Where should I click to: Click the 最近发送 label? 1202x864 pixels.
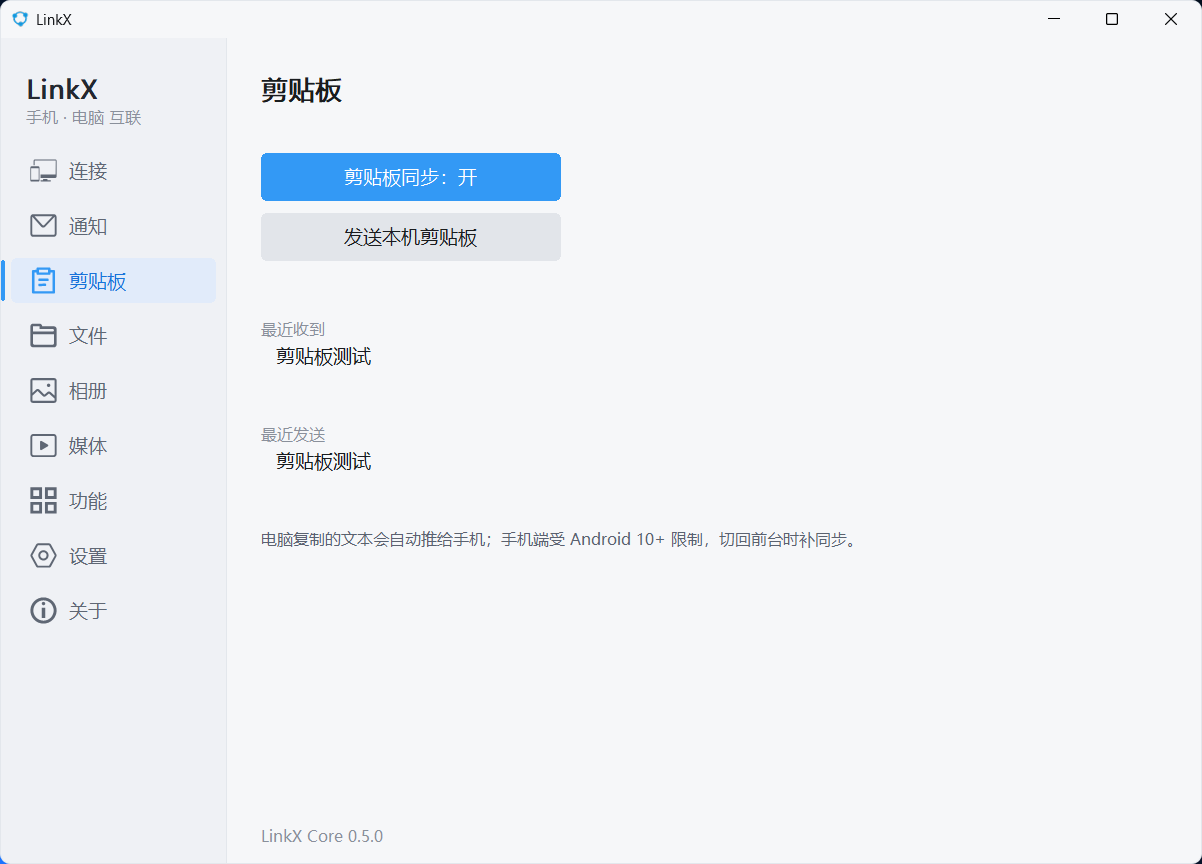[x=293, y=434]
